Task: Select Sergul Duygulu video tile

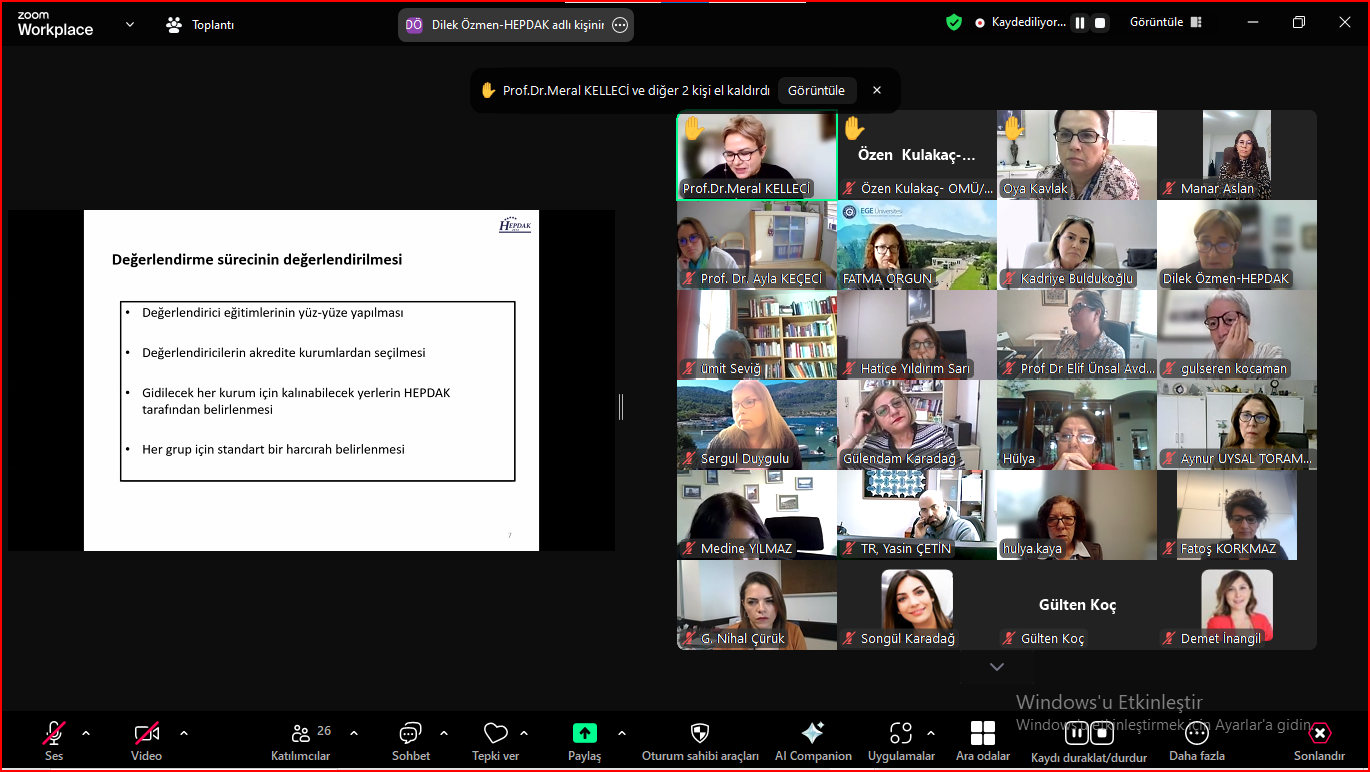Action: [757, 425]
